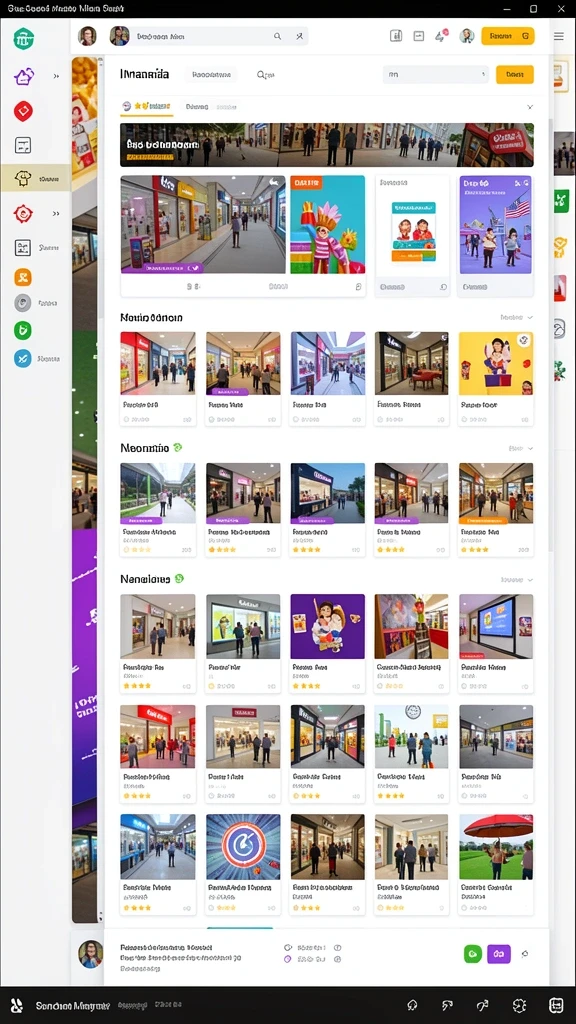Image resolution: width=576 pixels, height=1024 pixels.
Task: Toggle the badge on the yellow cartoon thumbnail
Action: (x=523, y=340)
